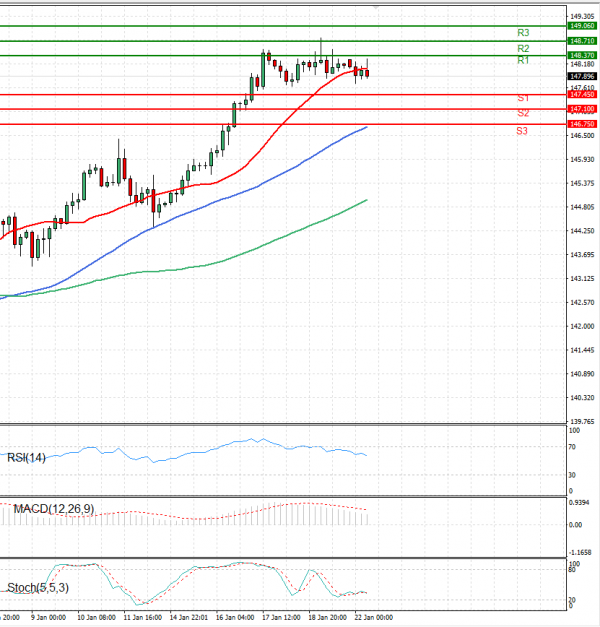Click the RSI 30 level value
Viewport: 600px width, 627px height.
[x=572, y=475]
